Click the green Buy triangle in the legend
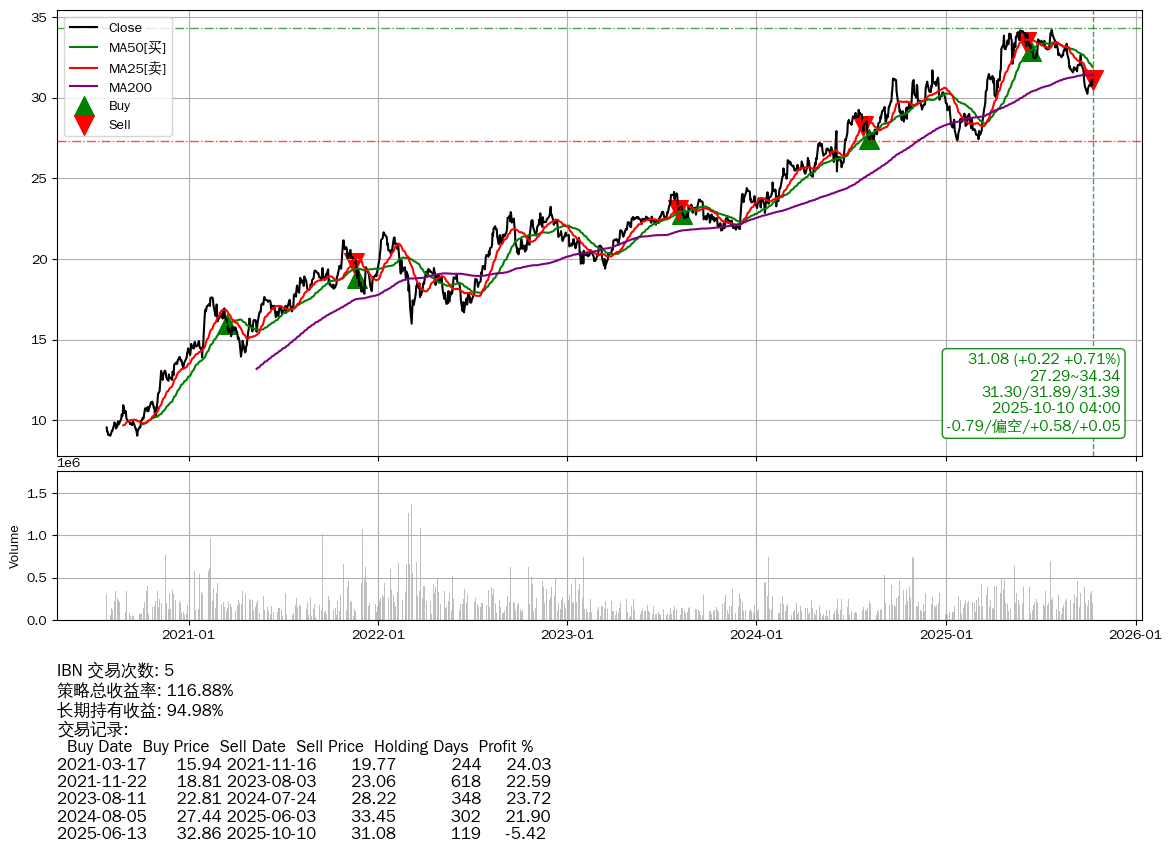 85,106
